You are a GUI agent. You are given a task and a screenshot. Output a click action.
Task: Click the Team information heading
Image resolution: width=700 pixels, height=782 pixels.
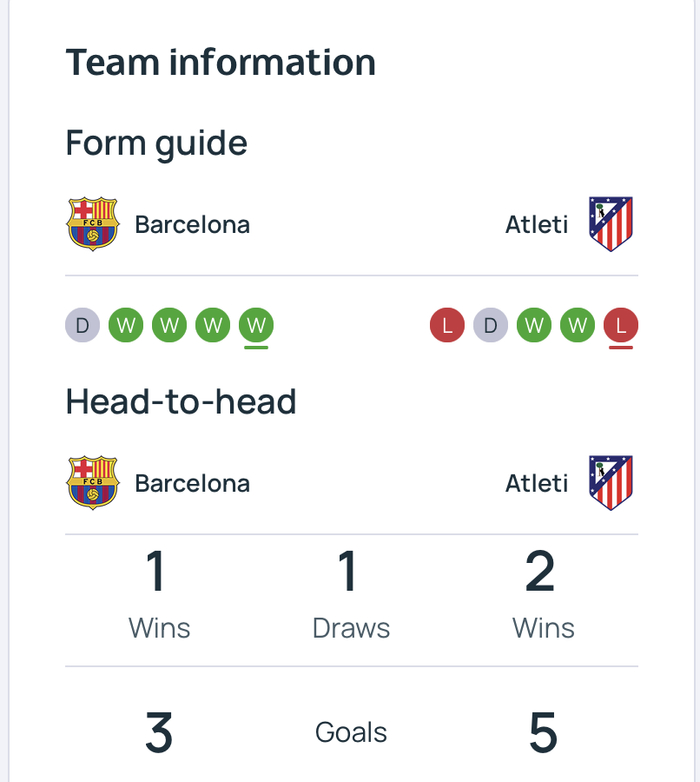point(221,62)
